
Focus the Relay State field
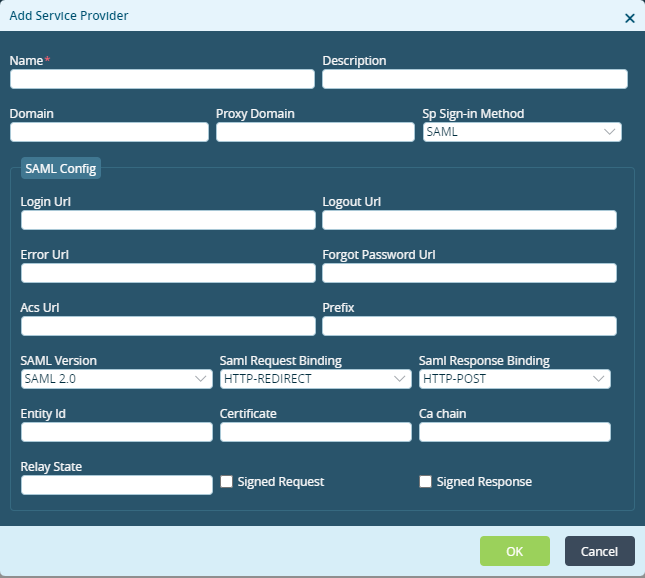coord(117,485)
